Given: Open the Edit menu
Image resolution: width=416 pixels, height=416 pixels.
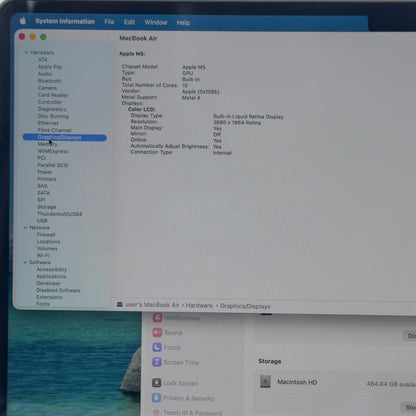Looking at the screenshot, I should click(x=129, y=22).
